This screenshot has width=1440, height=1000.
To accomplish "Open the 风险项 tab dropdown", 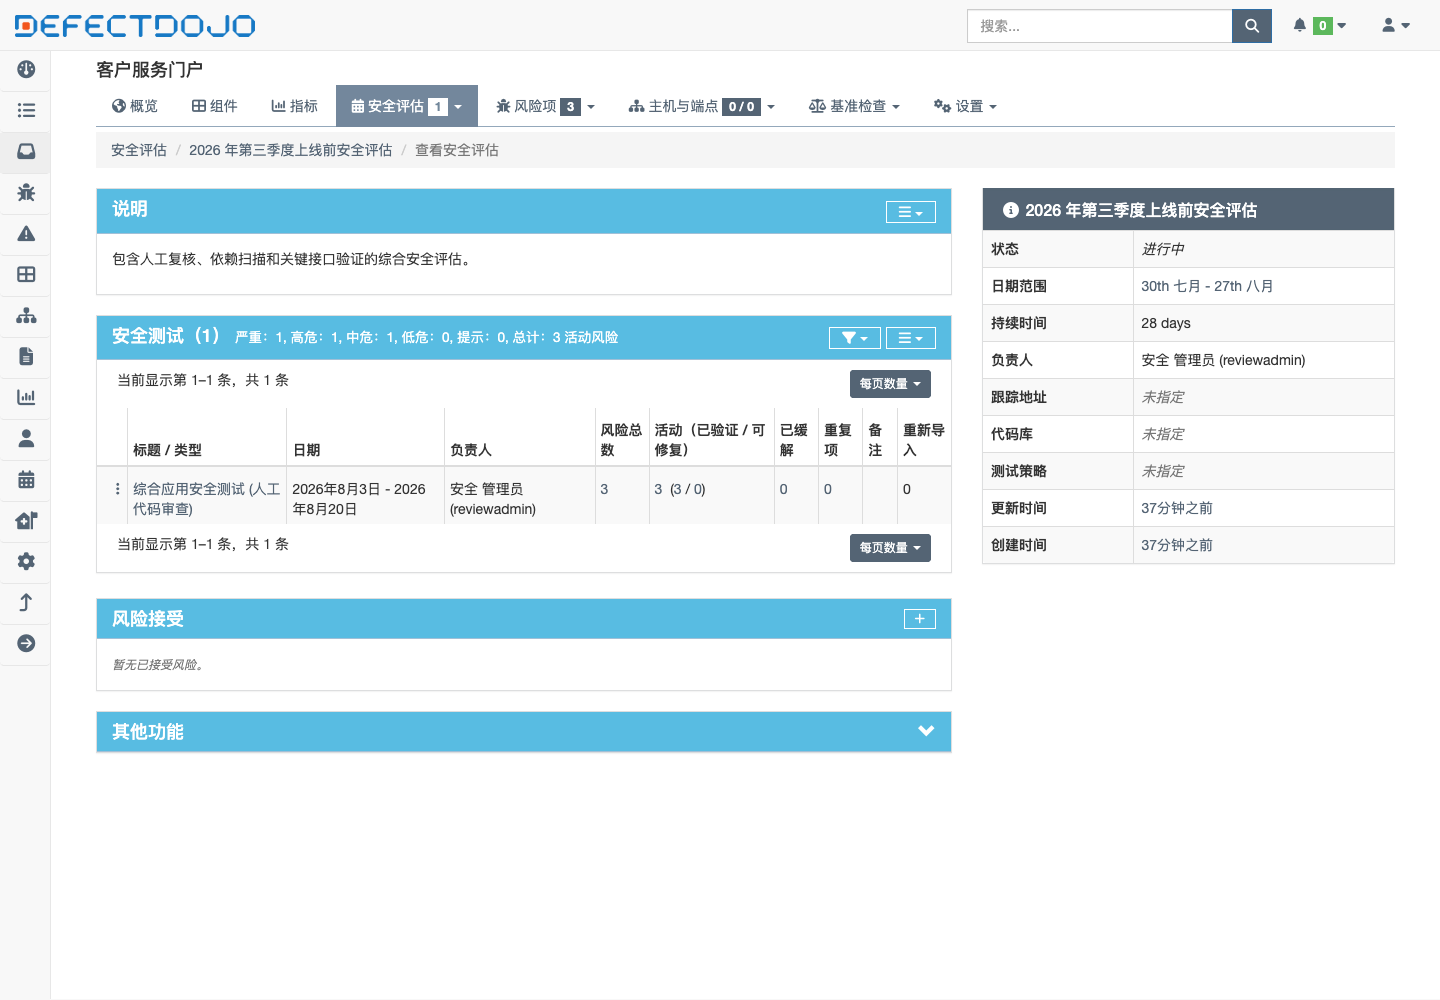I will point(545,106).
